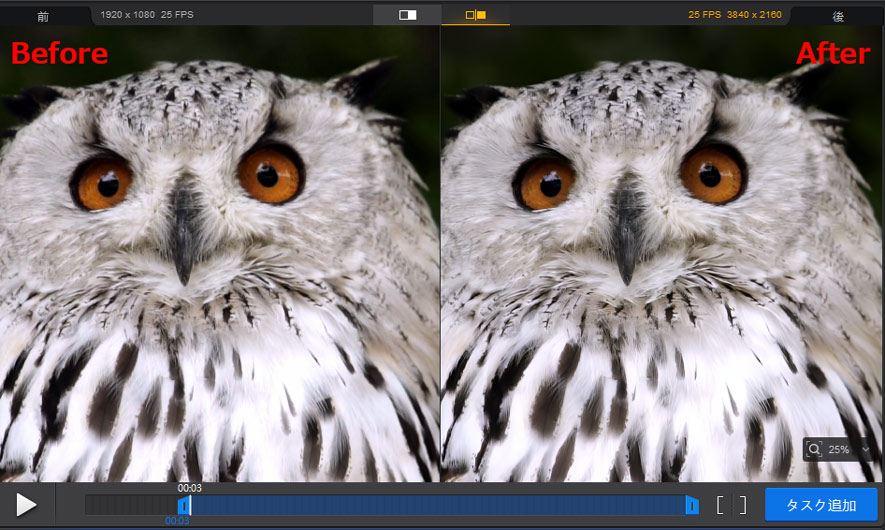Set trim end with right bracket
885x530 pixels.
743,505
